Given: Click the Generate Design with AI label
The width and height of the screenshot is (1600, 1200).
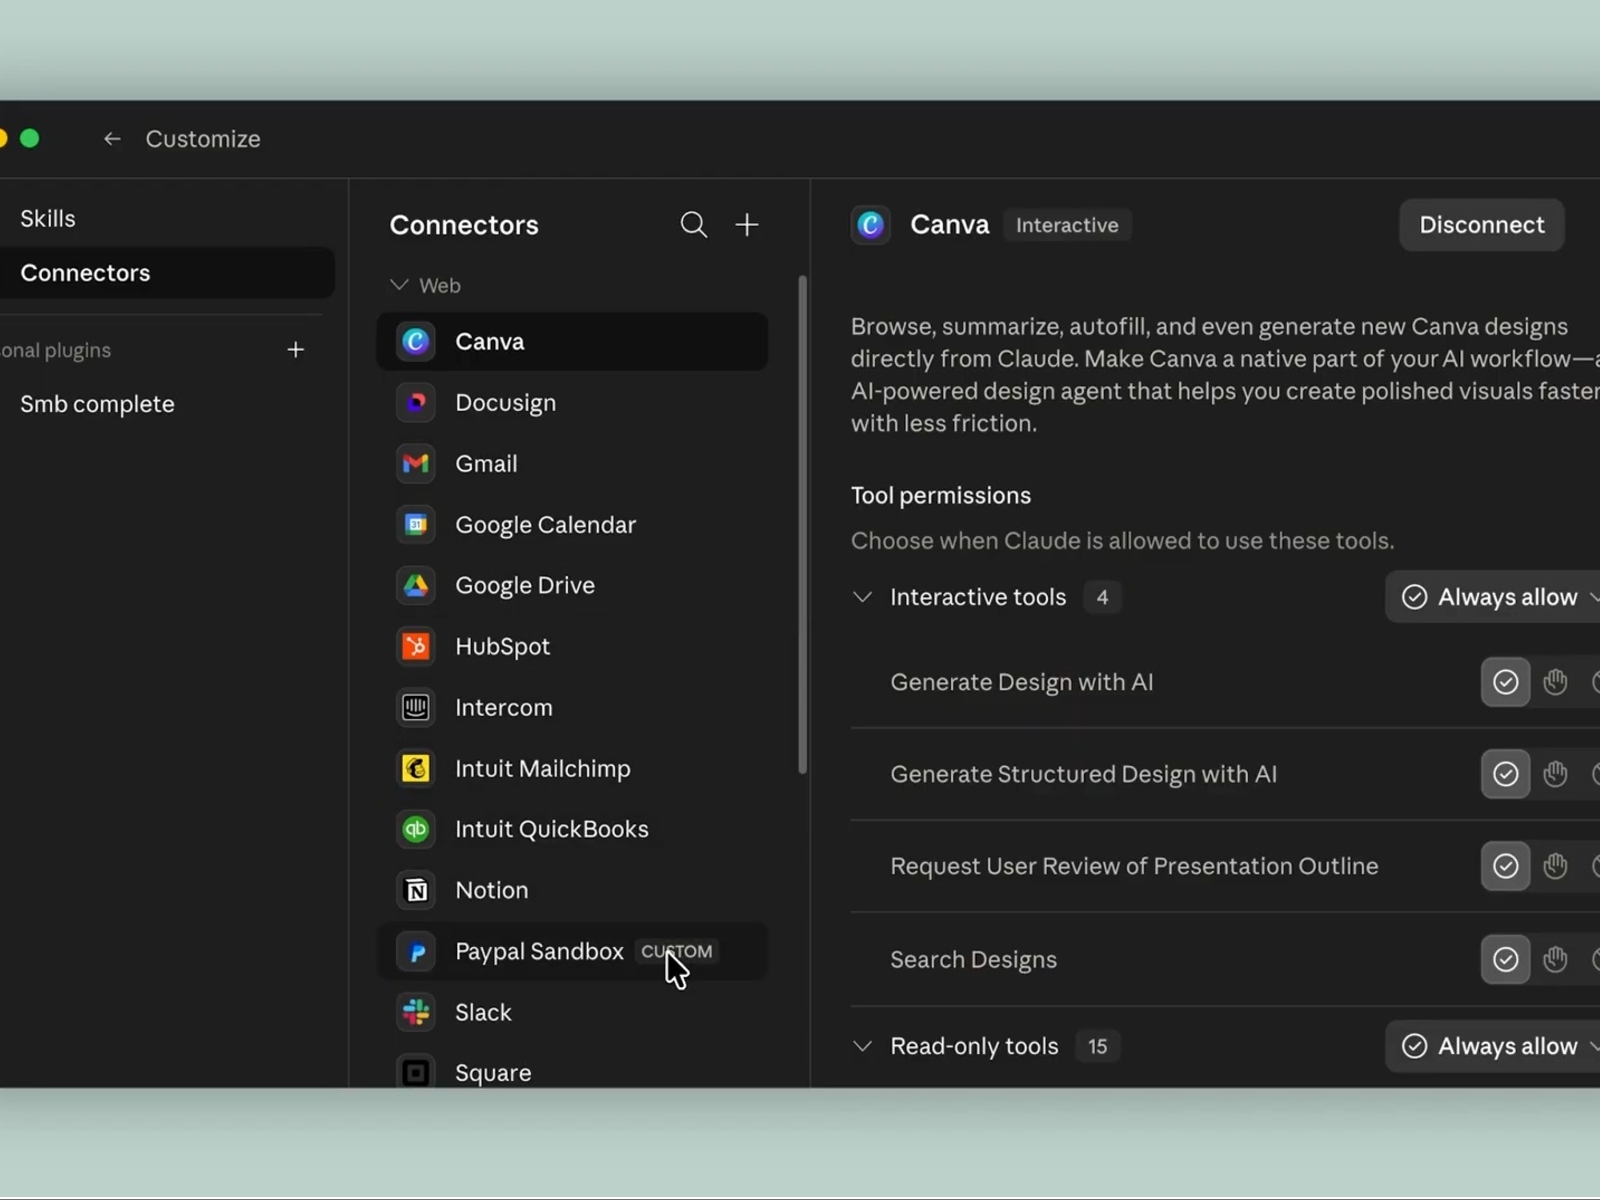Looking at the screenshot, I should coord(1021,682).
